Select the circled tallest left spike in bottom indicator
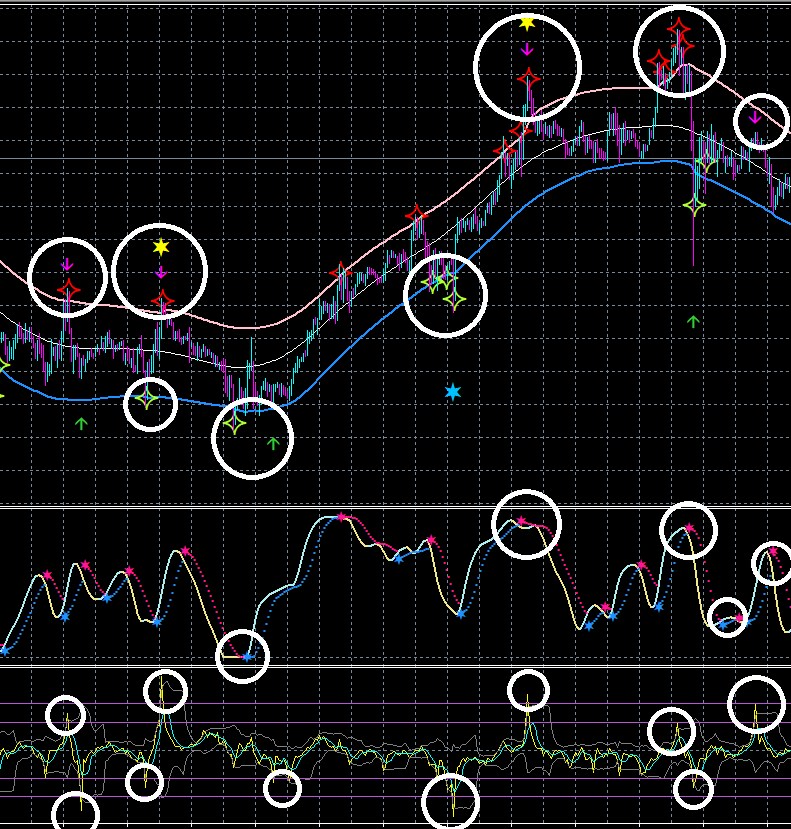Image resolution: width=791 pixels, height=829 pixels. 165,692
